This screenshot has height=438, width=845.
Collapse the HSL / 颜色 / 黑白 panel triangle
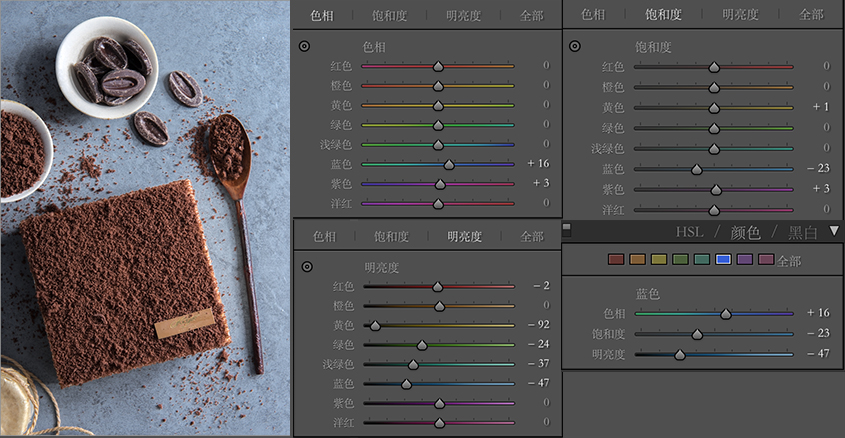click(x=834, y=231)
